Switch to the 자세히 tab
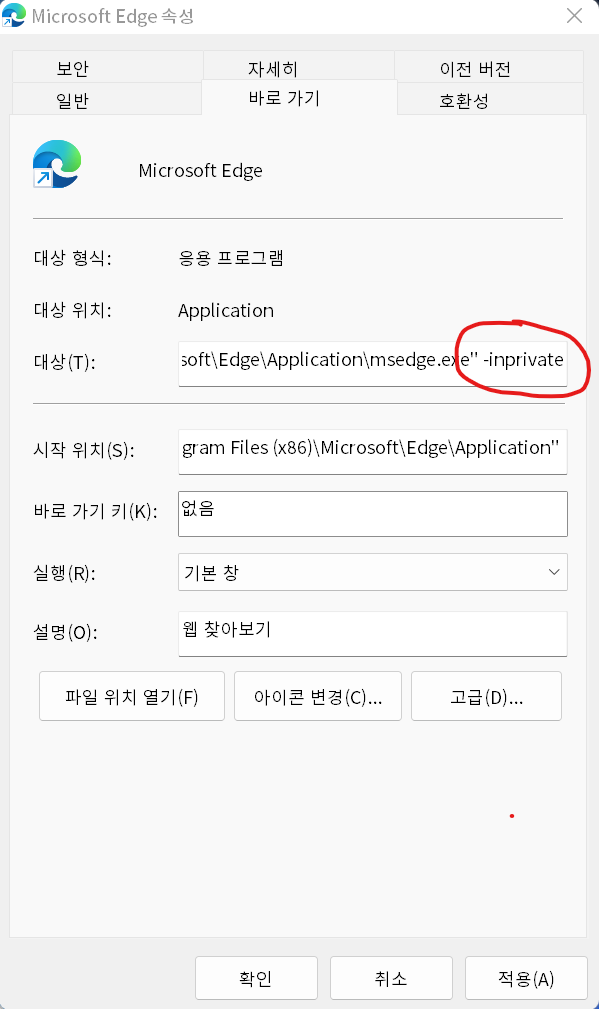Image resolution: width=599 pixels, height=1009 pixels. 299,67
